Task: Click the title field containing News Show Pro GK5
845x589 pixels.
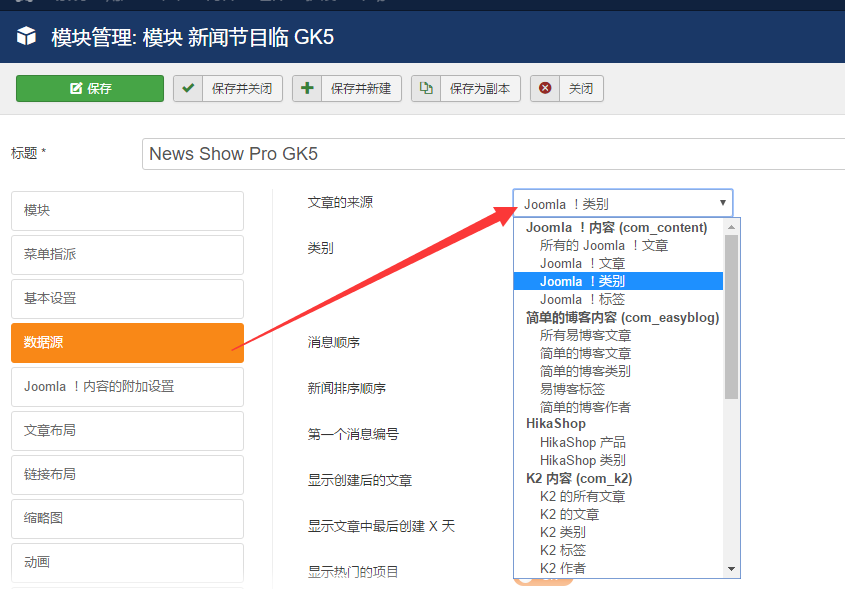Action: pos(493,154)
